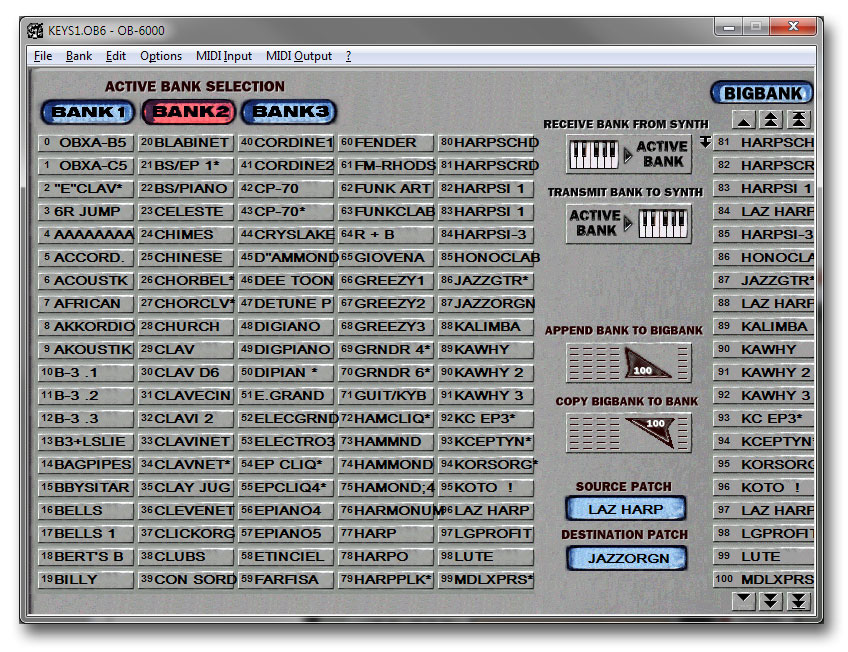Click the small insert arrow beside bigbank row 81

[705, 142]
